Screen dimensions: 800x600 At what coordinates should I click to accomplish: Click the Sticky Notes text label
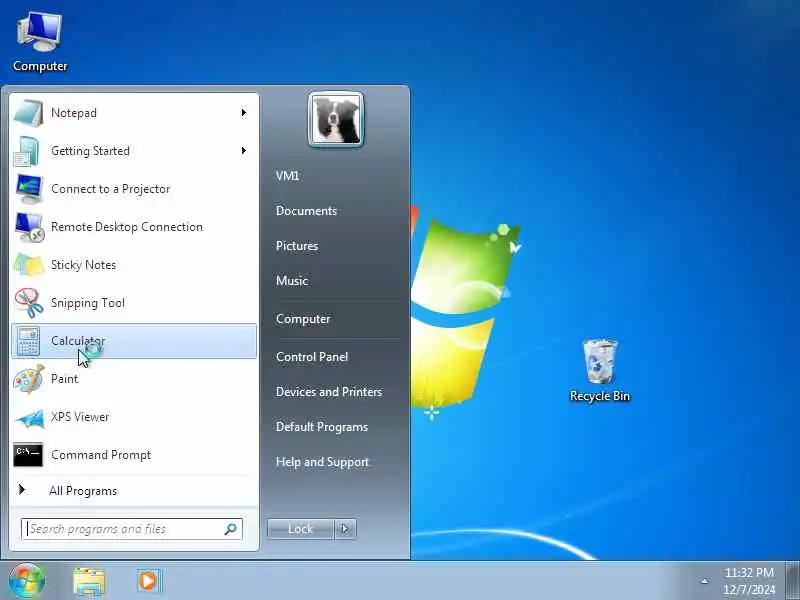tap(83, 265)
